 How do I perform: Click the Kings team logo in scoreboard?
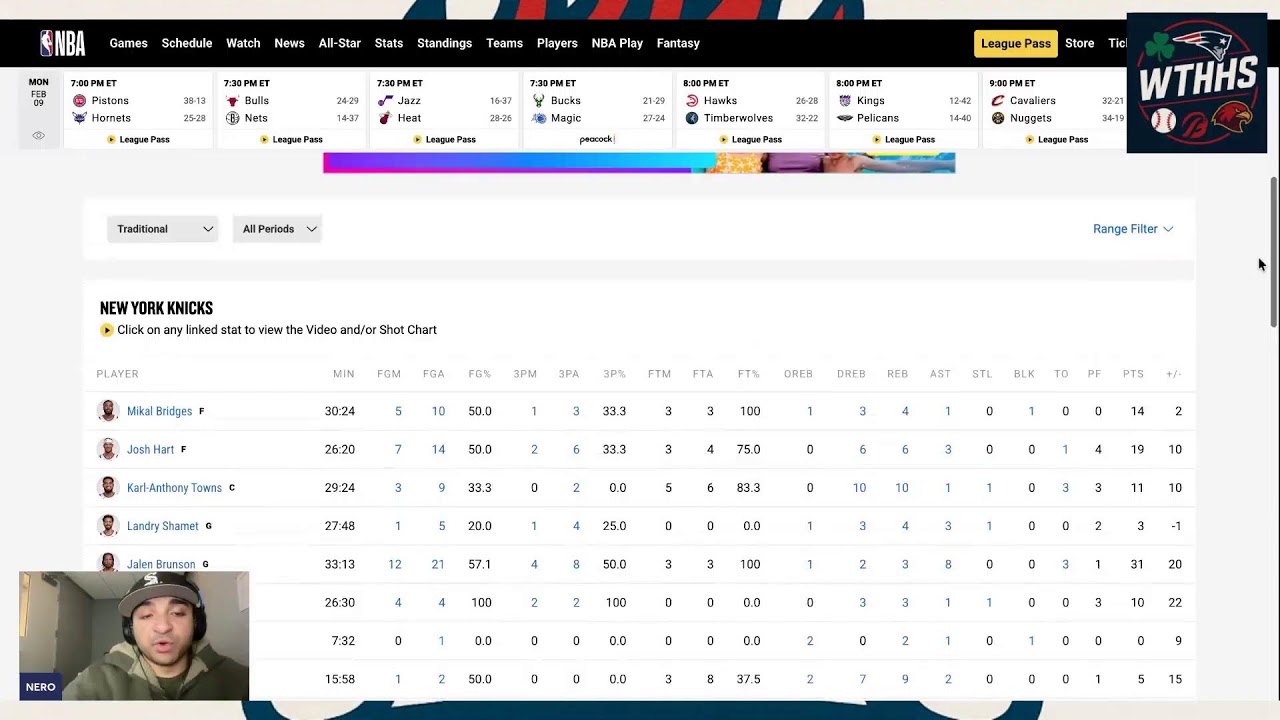[x=845, y=100]
